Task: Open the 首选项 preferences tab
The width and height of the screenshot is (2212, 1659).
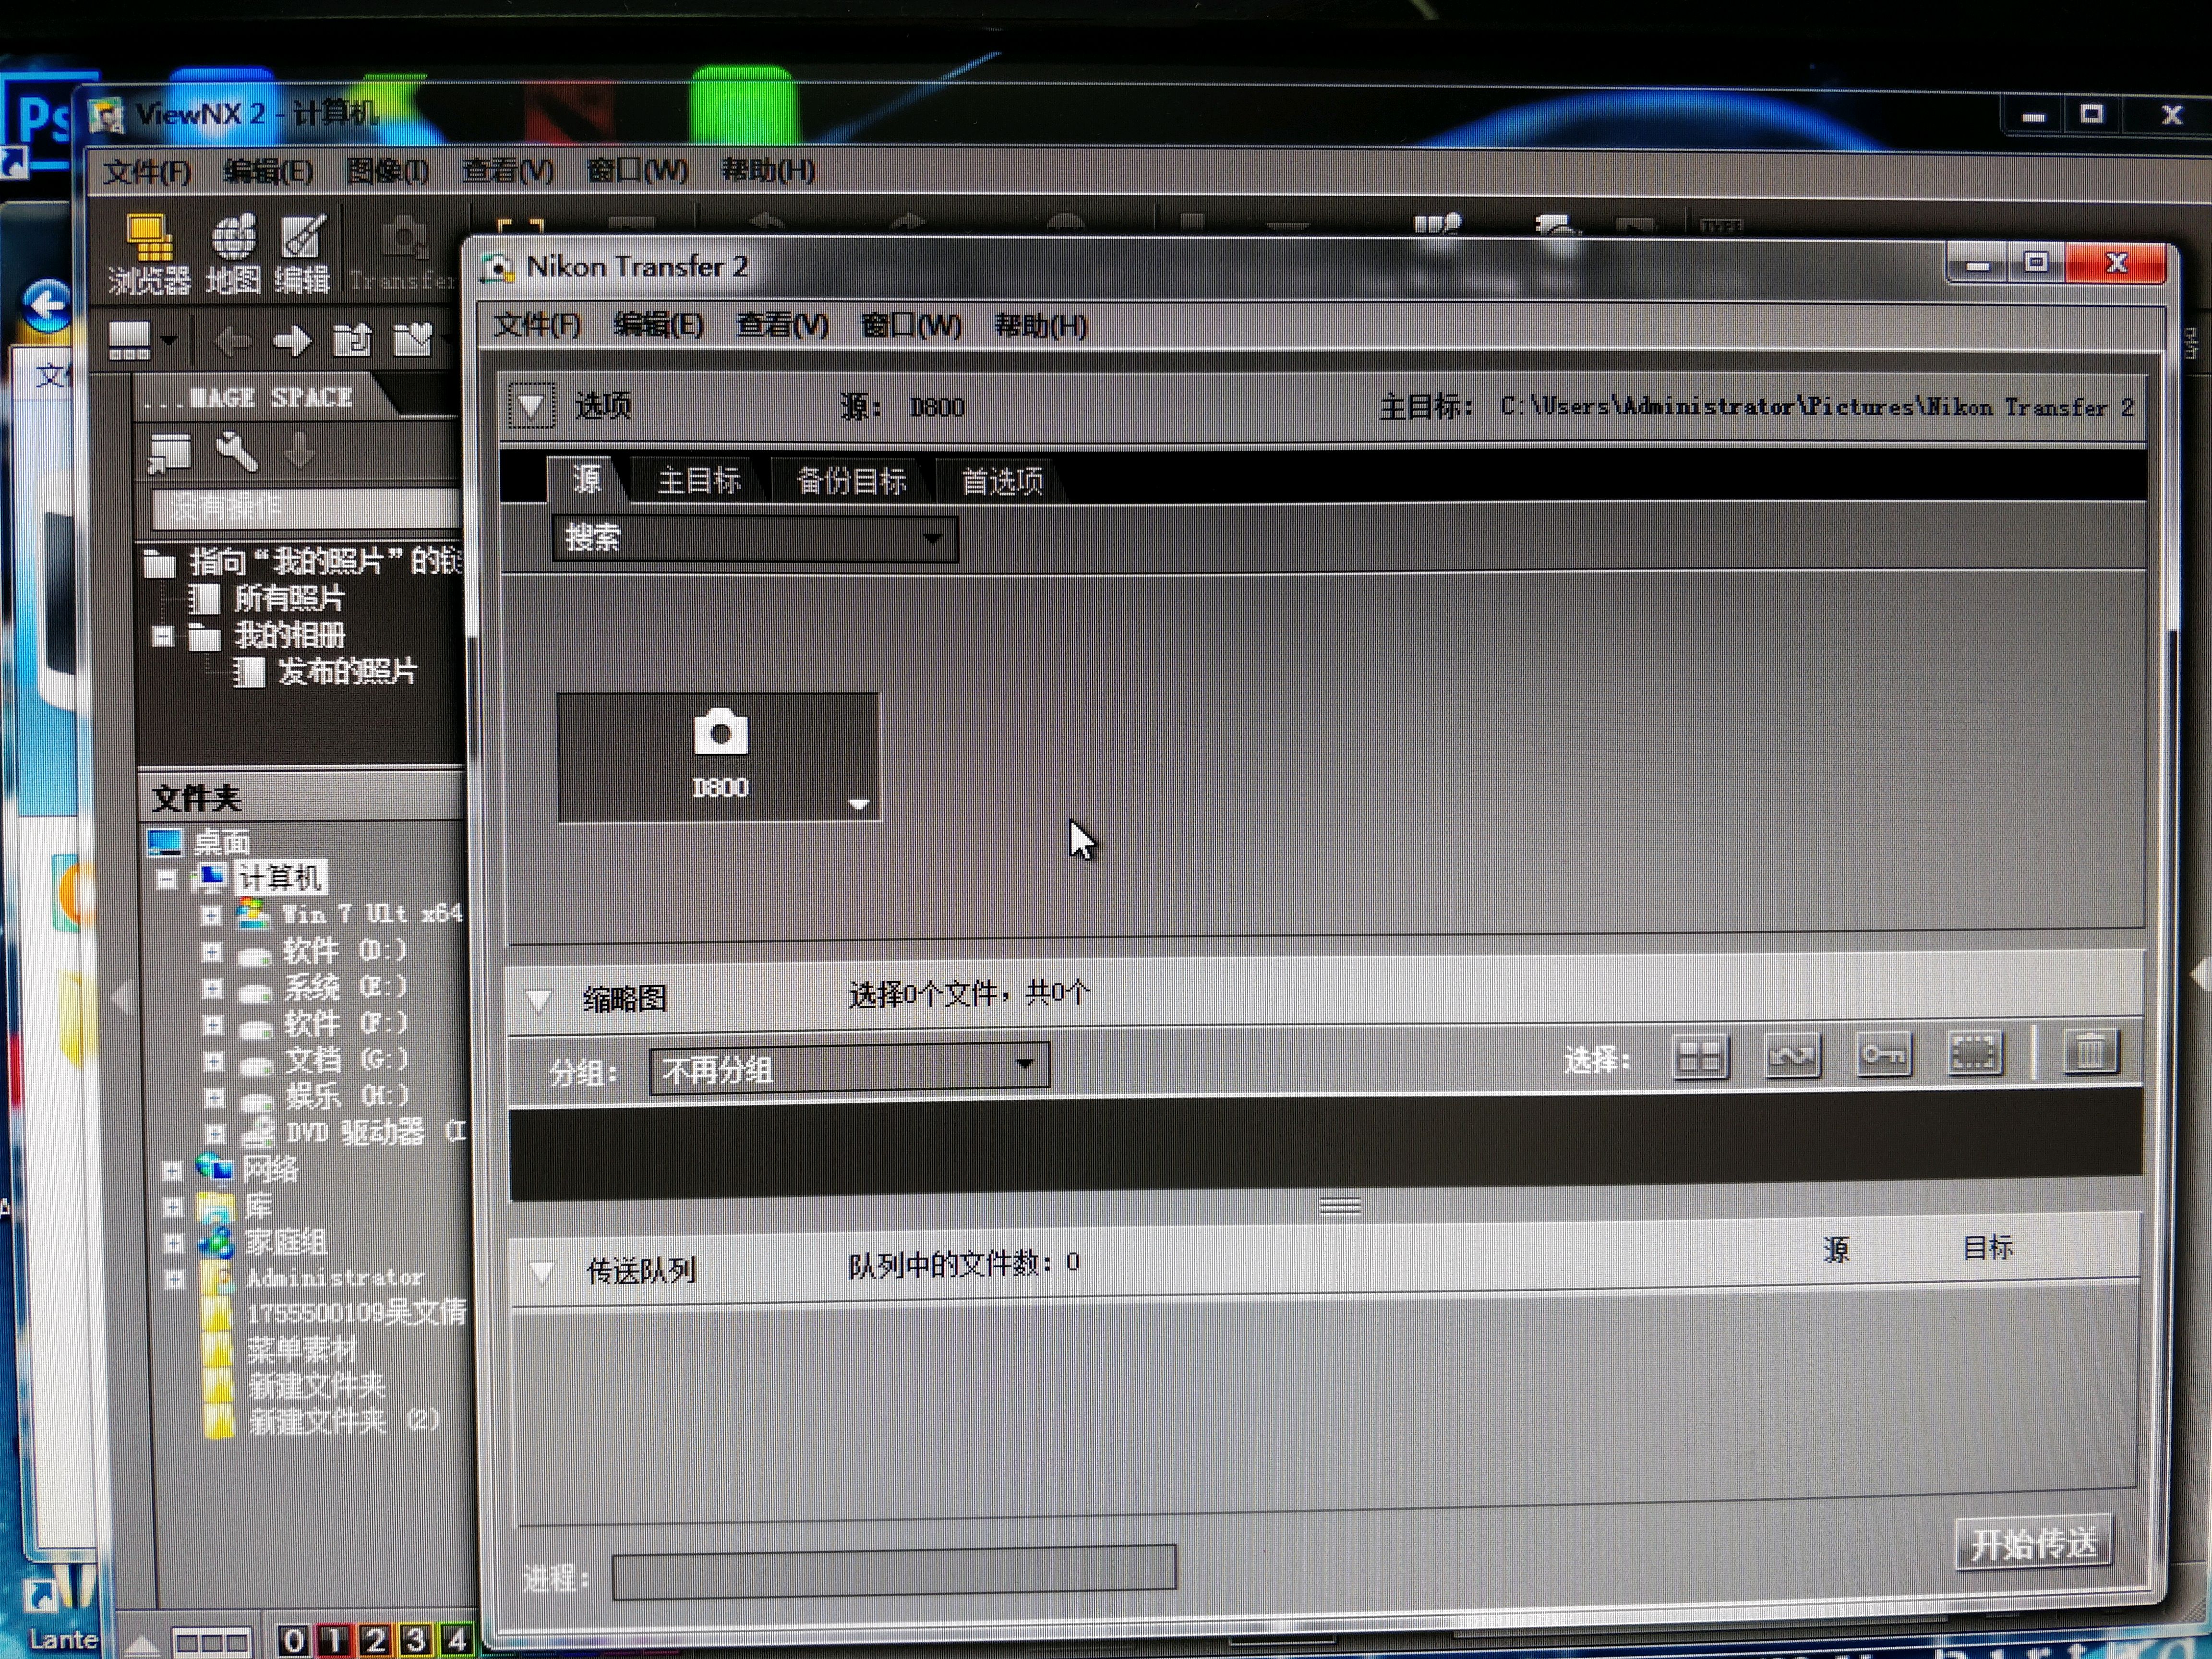Action: pos(1002,481)
